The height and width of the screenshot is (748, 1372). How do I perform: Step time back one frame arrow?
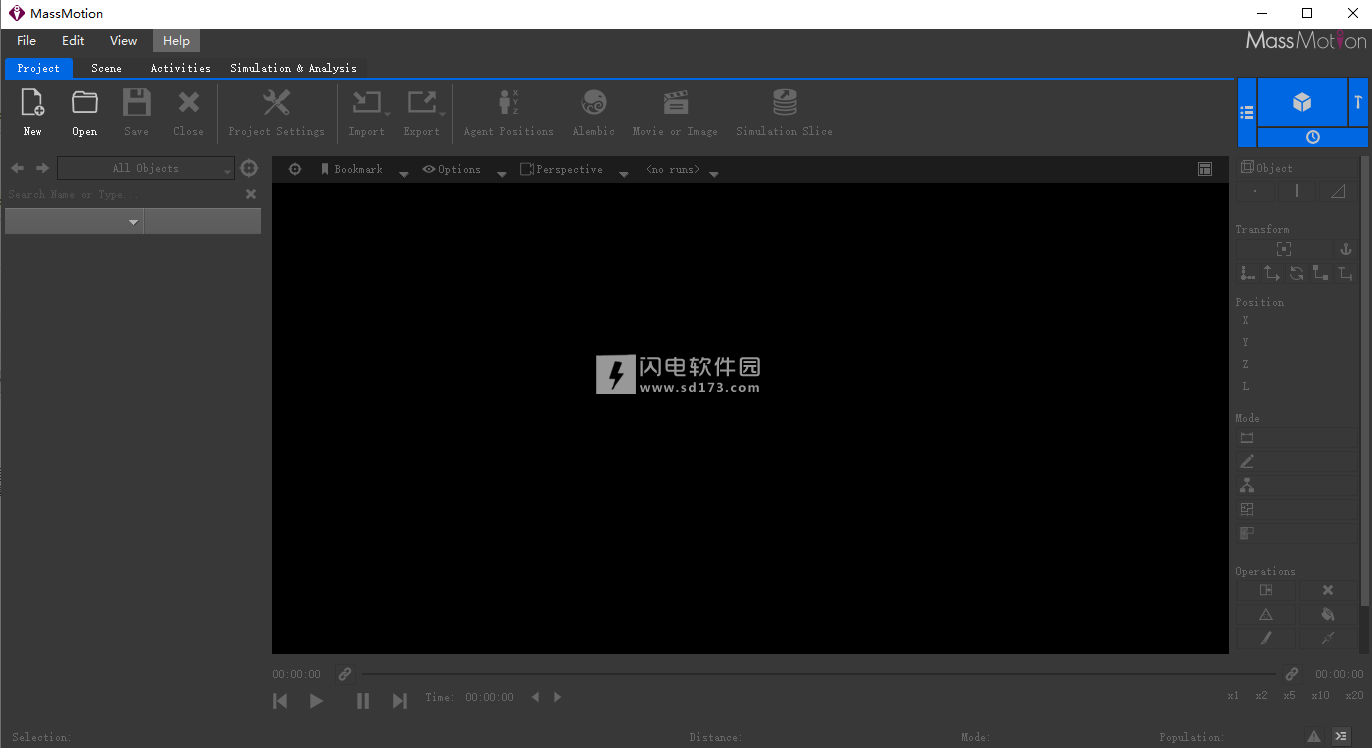tap(535, 697)
